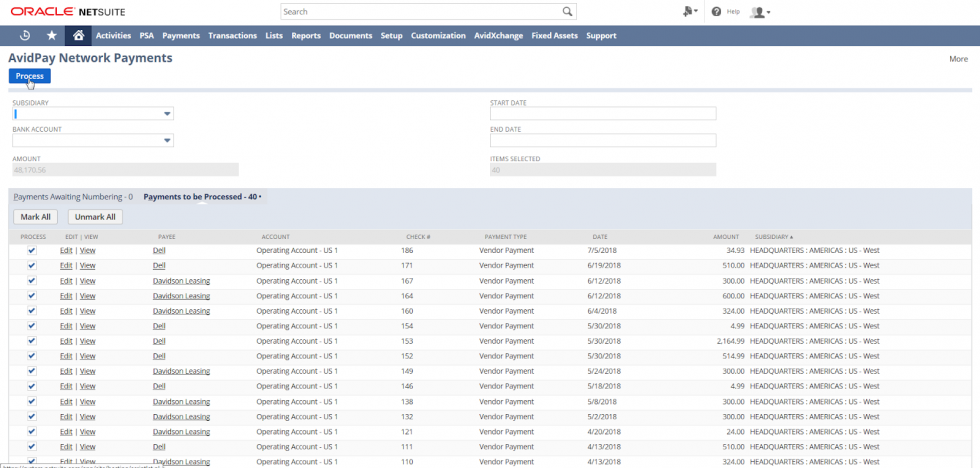Click the Process button
Image resolution: width=980 pixels, height=468 pixels.
click(x=29, y=76)
